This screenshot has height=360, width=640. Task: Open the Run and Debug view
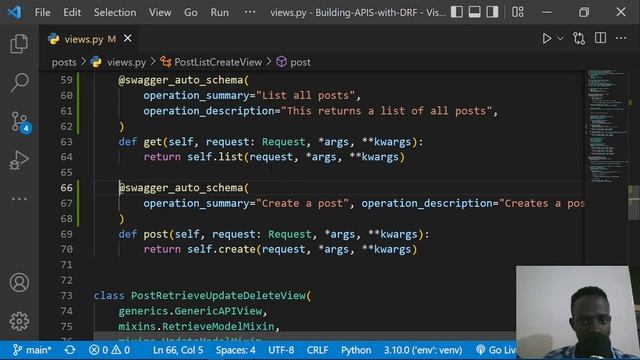coord(19,160)
